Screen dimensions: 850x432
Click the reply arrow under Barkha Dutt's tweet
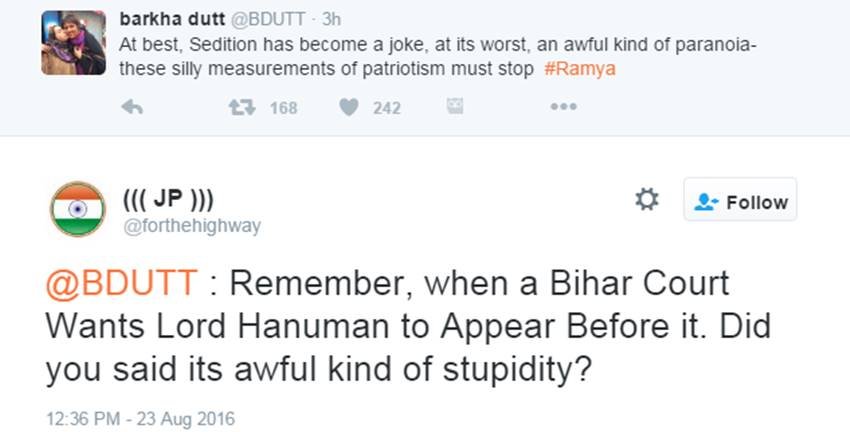[131, 107]
